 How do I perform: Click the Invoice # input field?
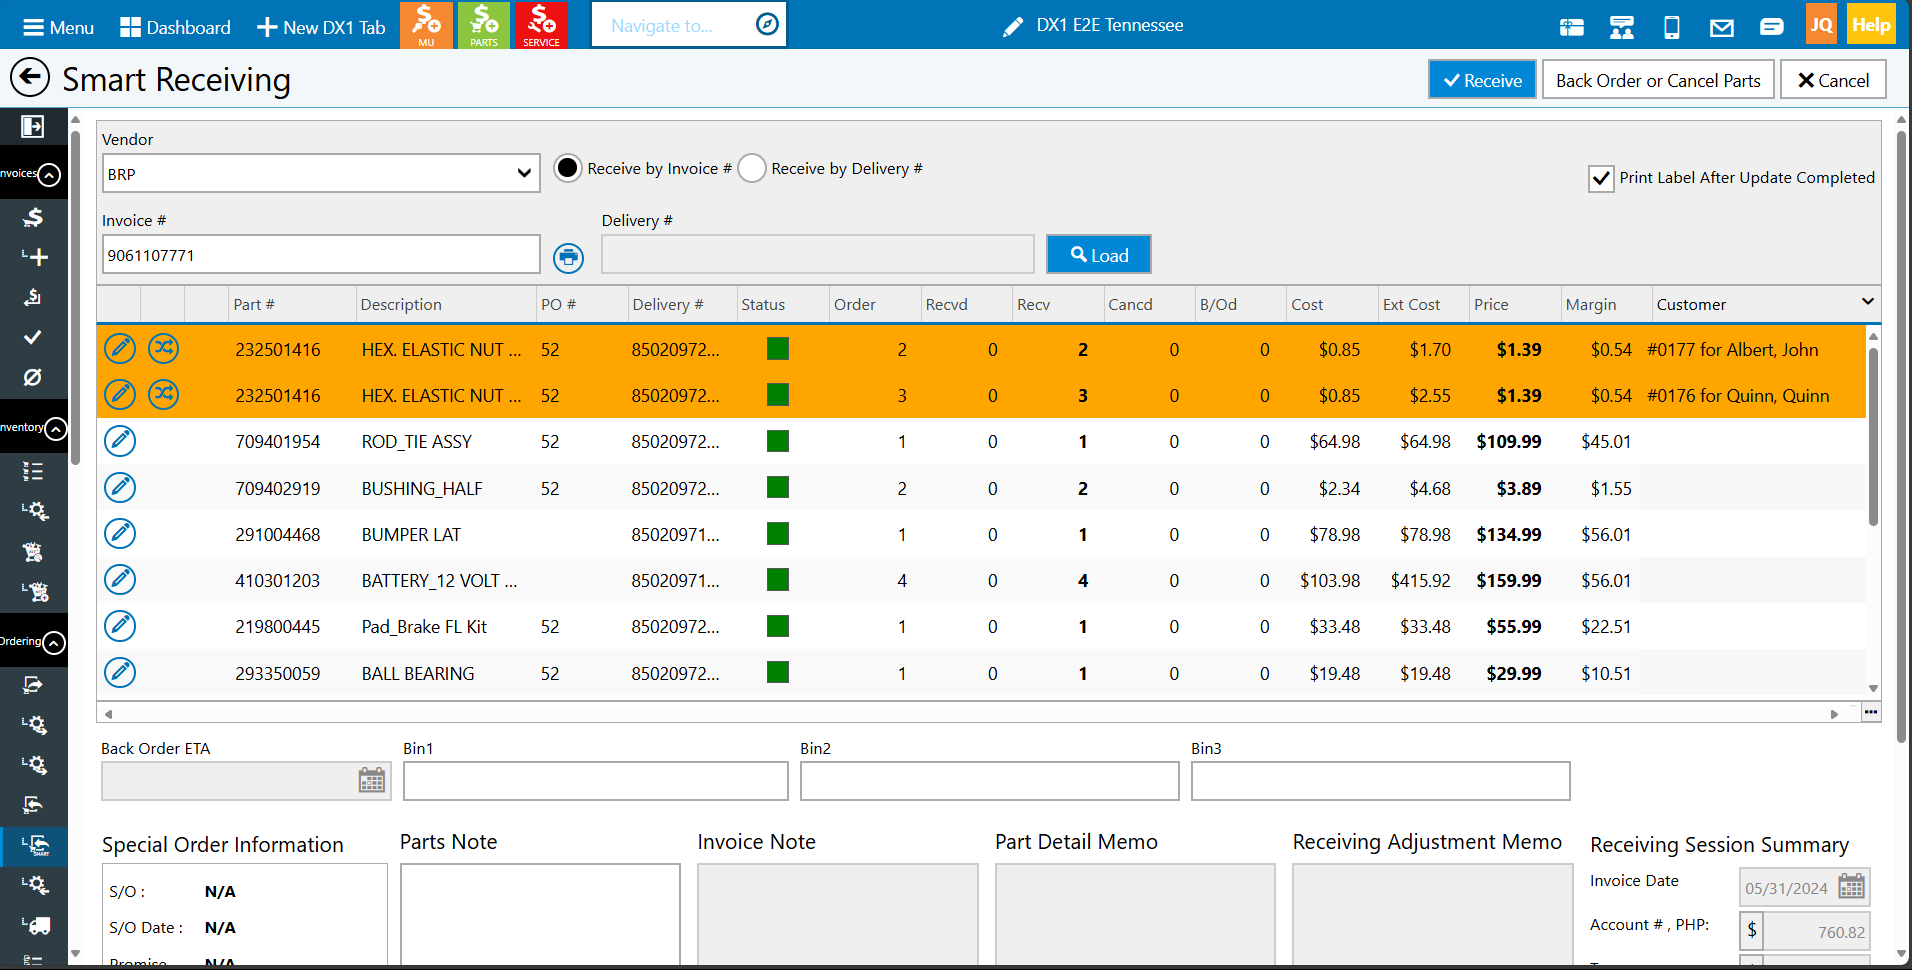pos(321,254)
